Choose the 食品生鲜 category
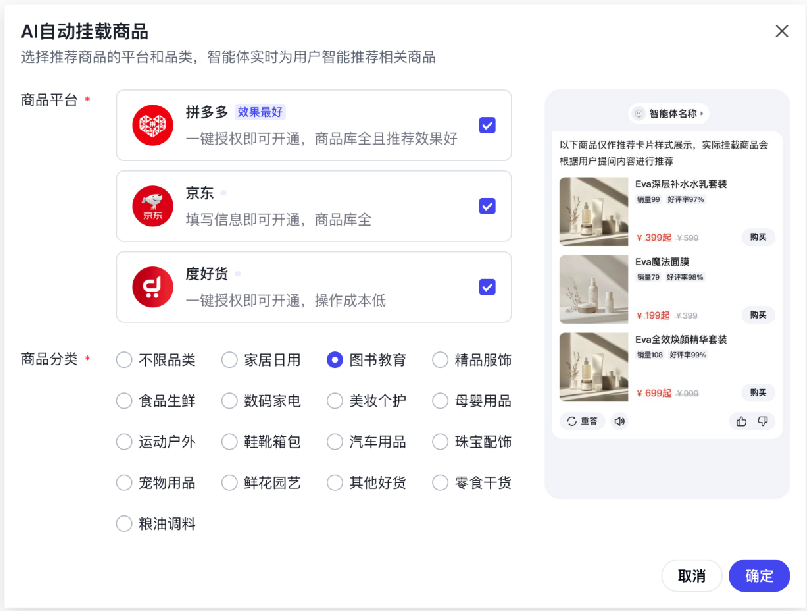807x611 pixels. (124, 400)
